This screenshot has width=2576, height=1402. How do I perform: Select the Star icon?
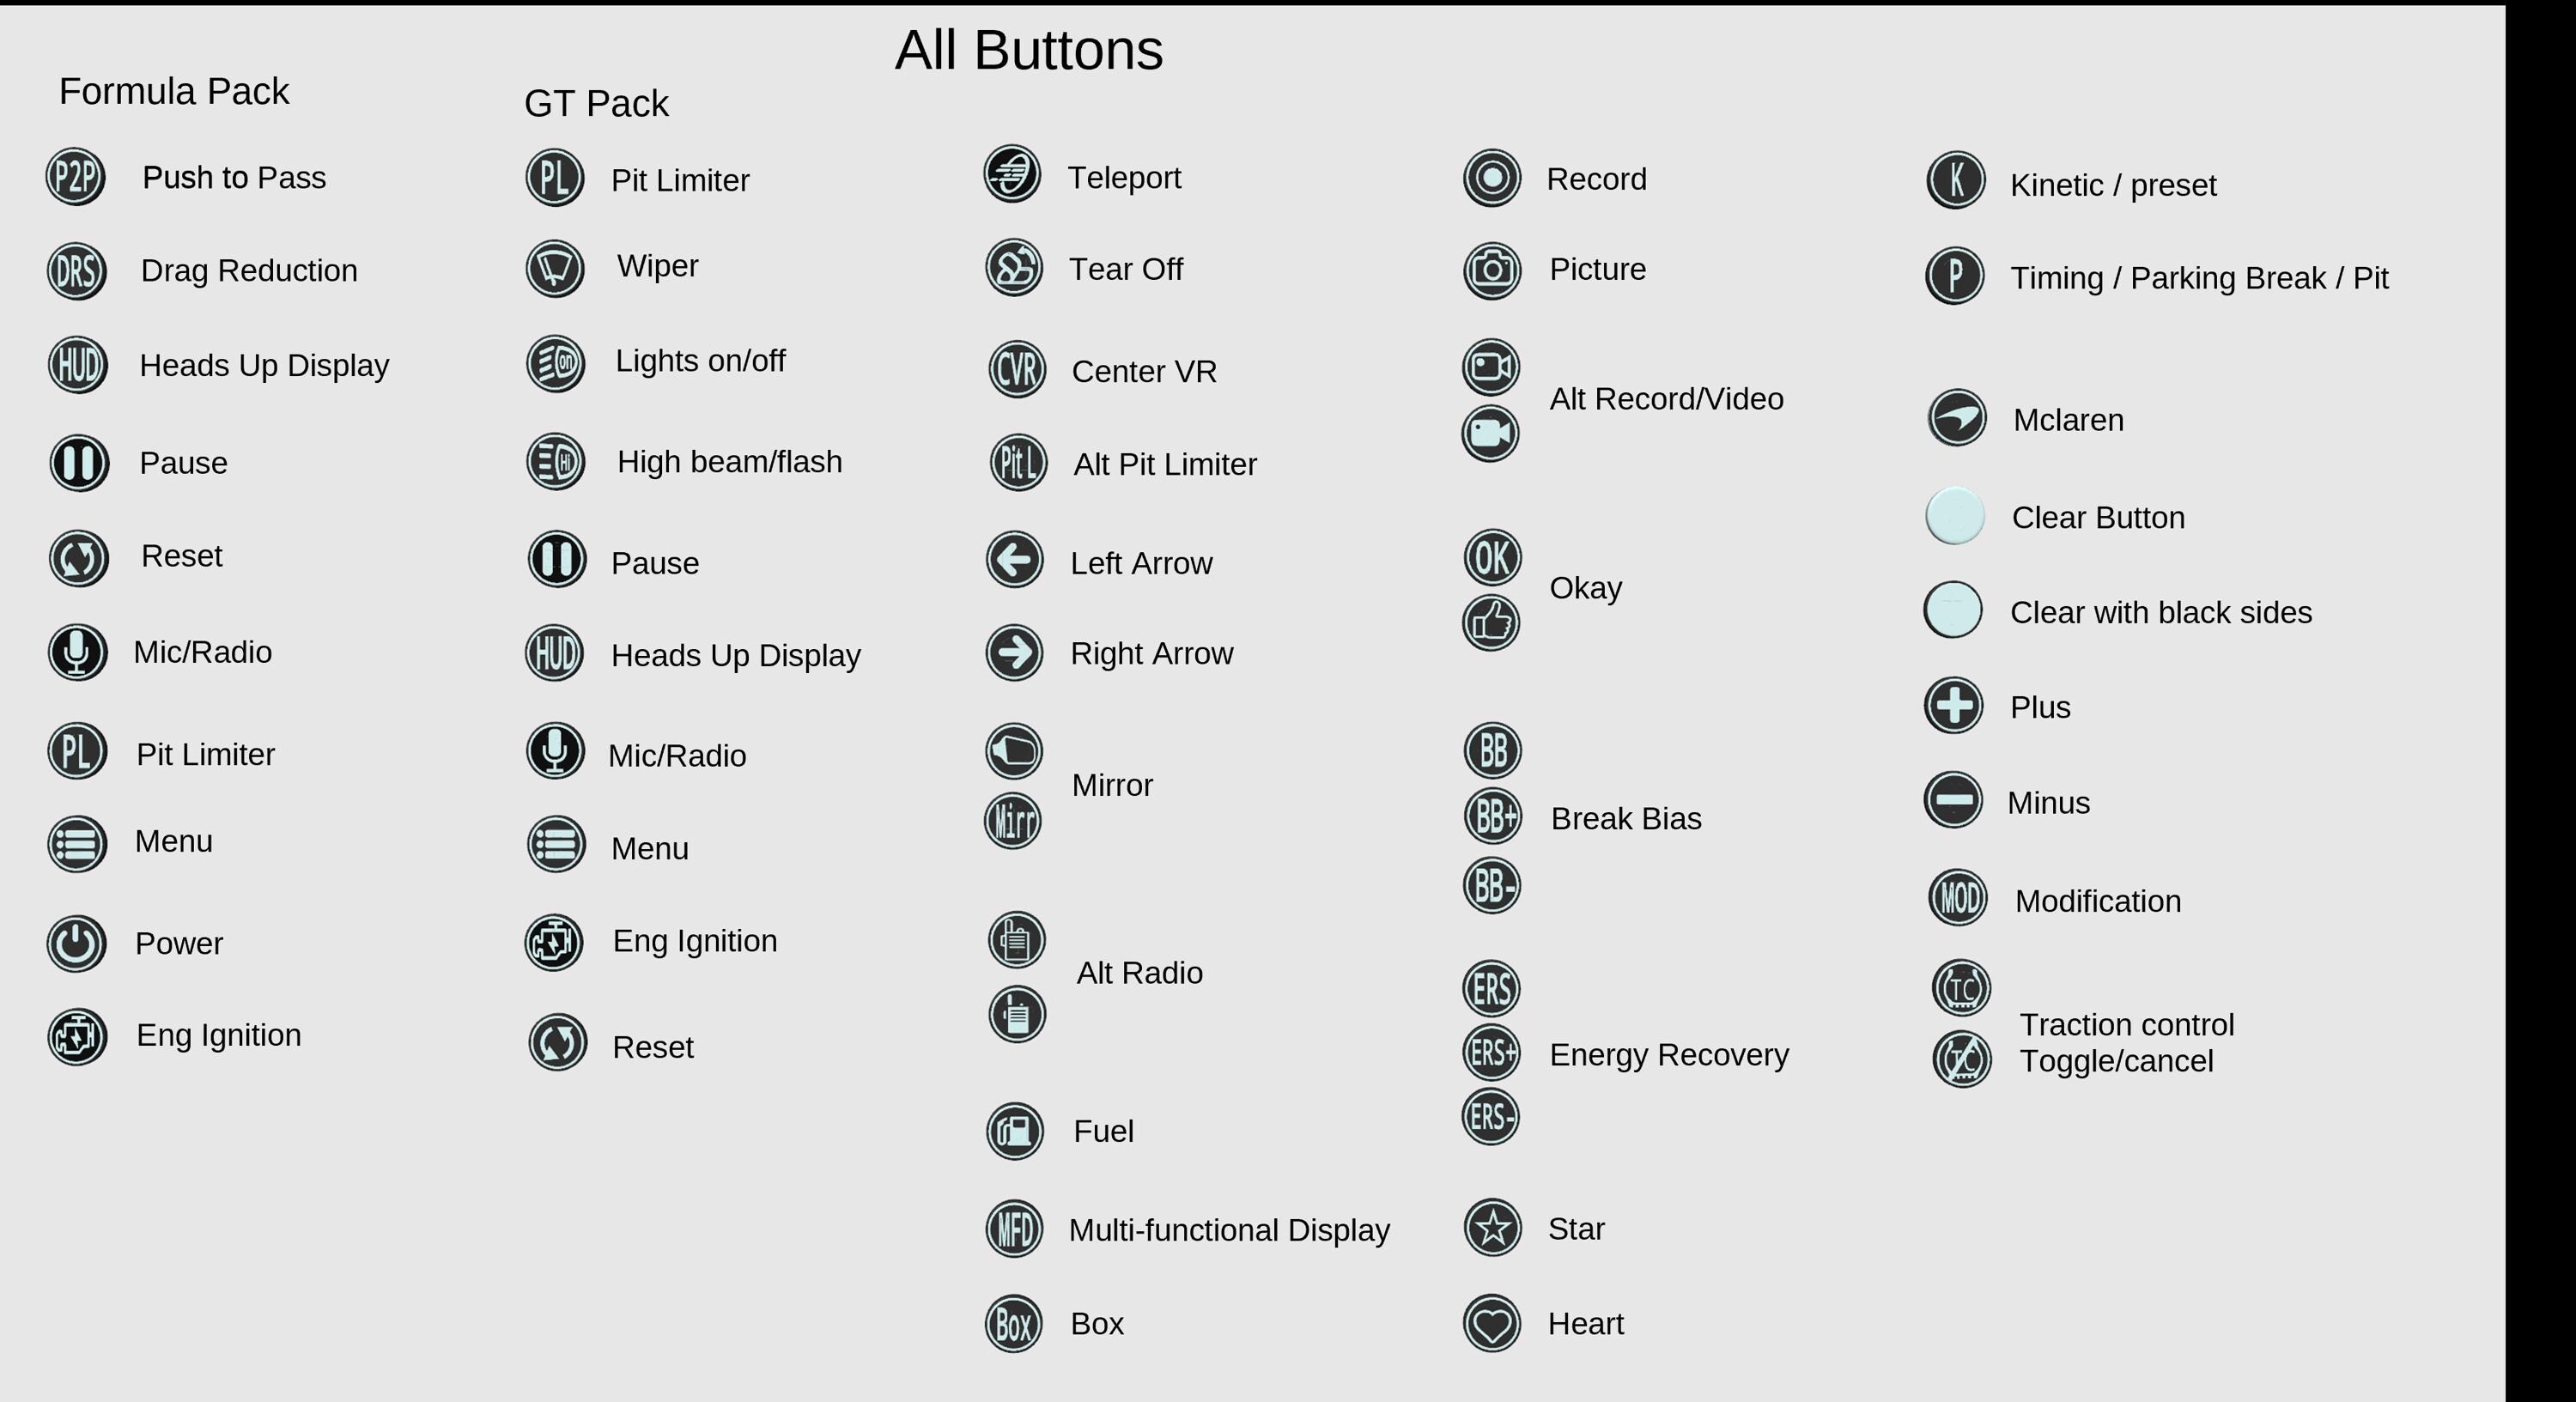click(1493, 1227)
